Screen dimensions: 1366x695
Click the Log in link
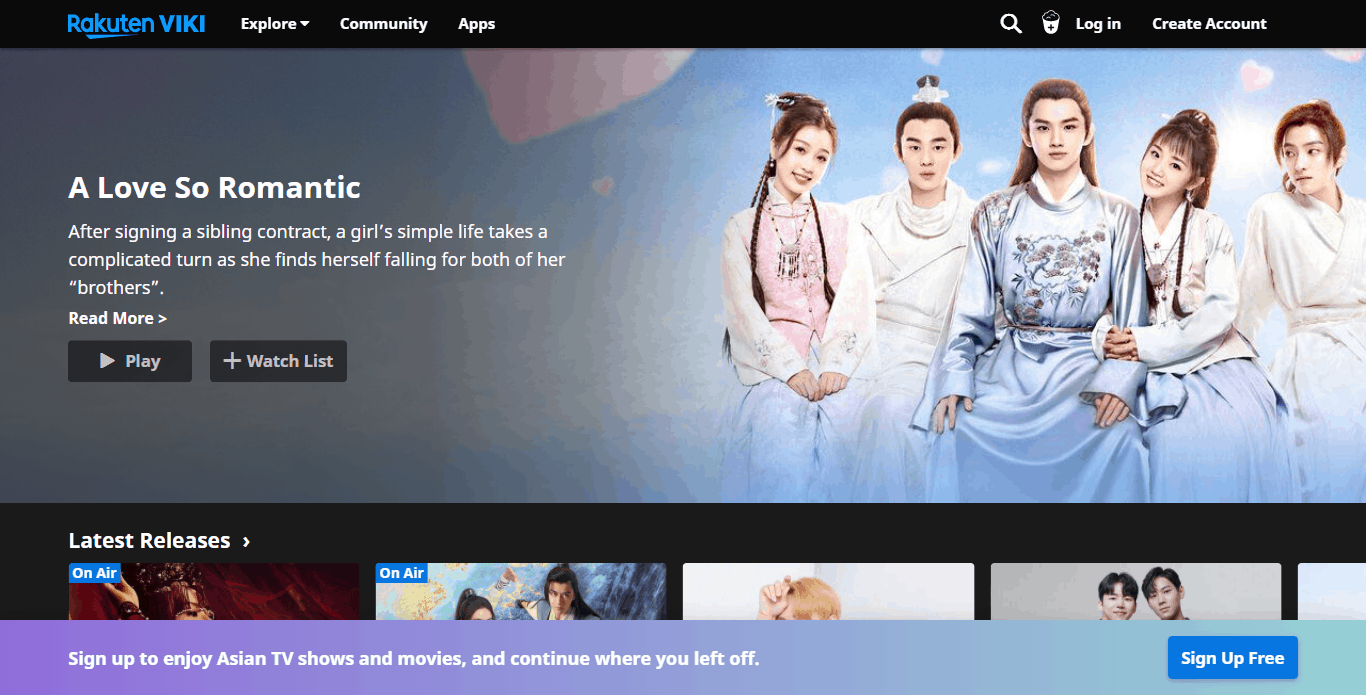point(1098,24)
